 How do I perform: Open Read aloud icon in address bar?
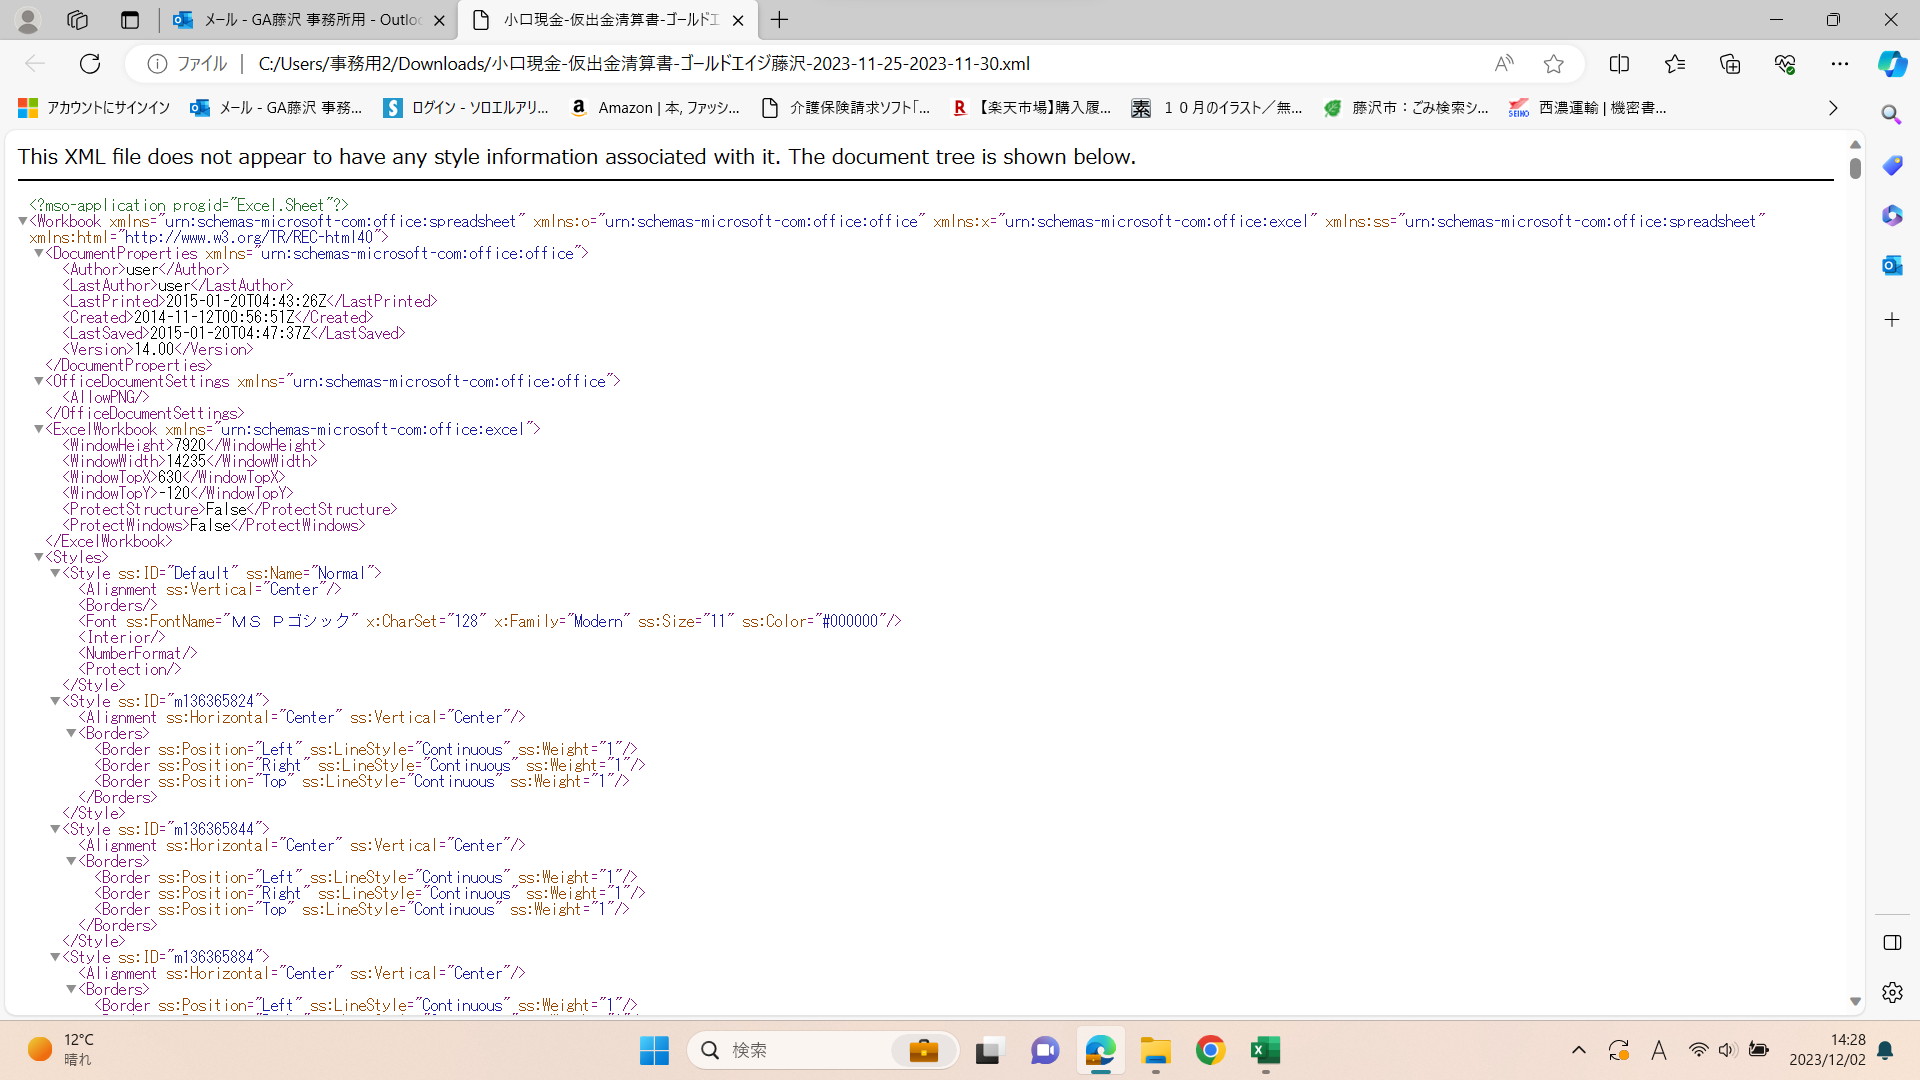[1504, 64]
